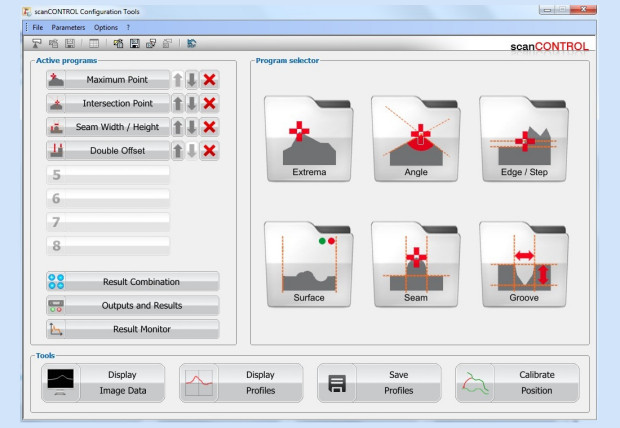Click the scanner sensor toolbar icon
Image resolution: width=620 pixels, height=428 pixels.
(37, 44)
